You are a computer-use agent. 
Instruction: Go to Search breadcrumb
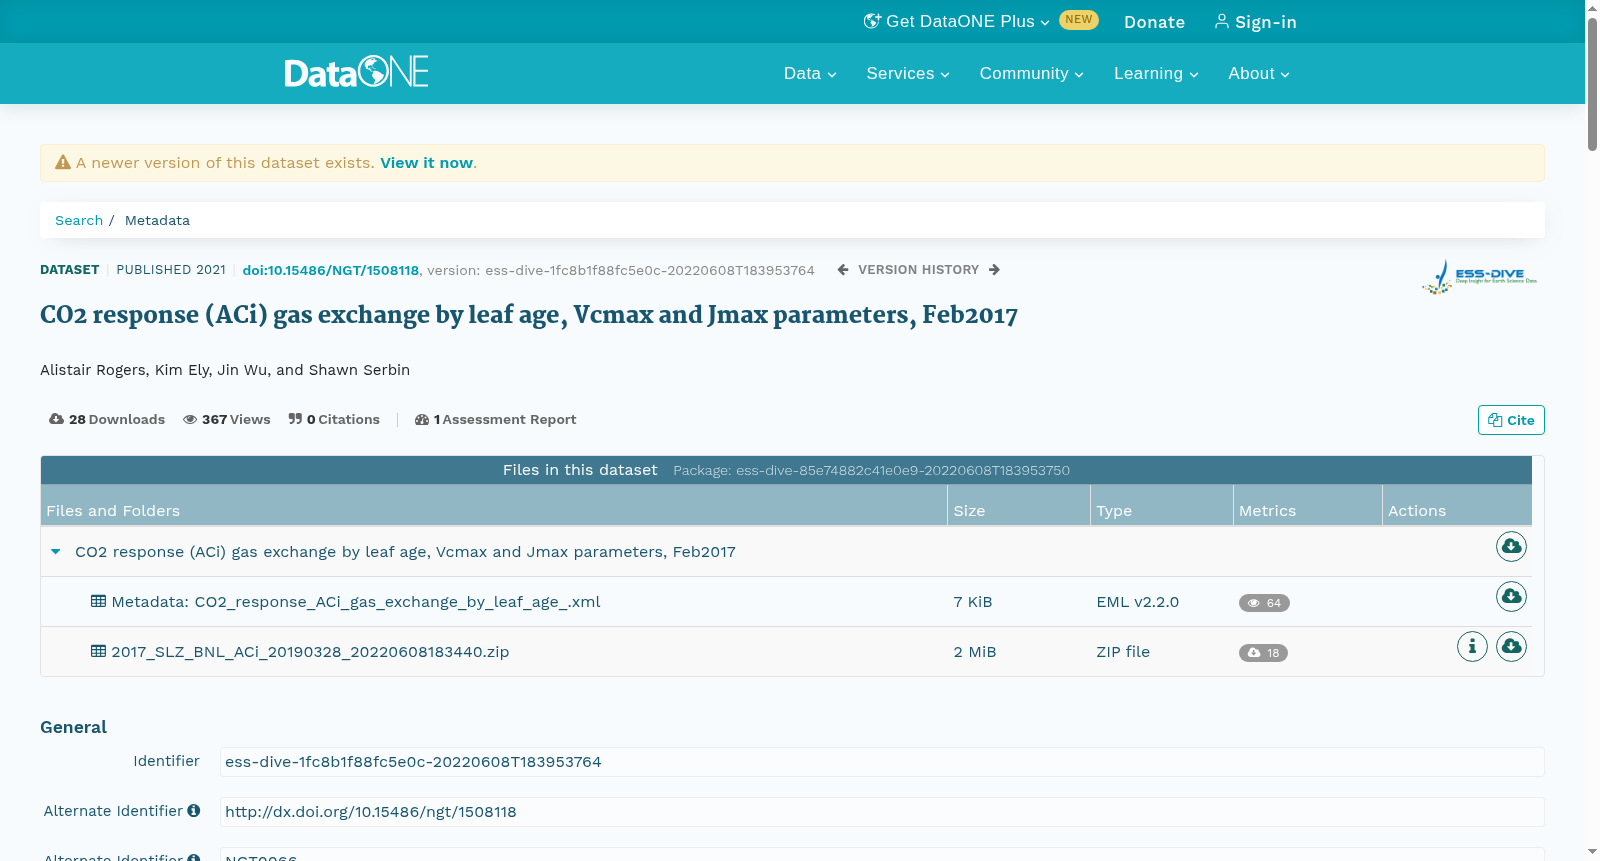click(x=79, y=221)
